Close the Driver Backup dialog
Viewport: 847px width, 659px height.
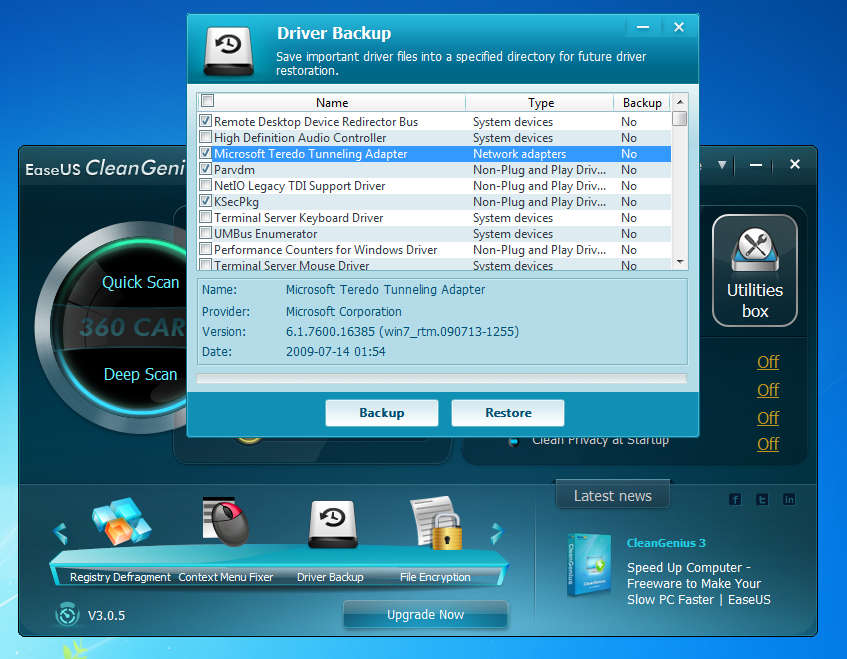click(x=679, y=27)
